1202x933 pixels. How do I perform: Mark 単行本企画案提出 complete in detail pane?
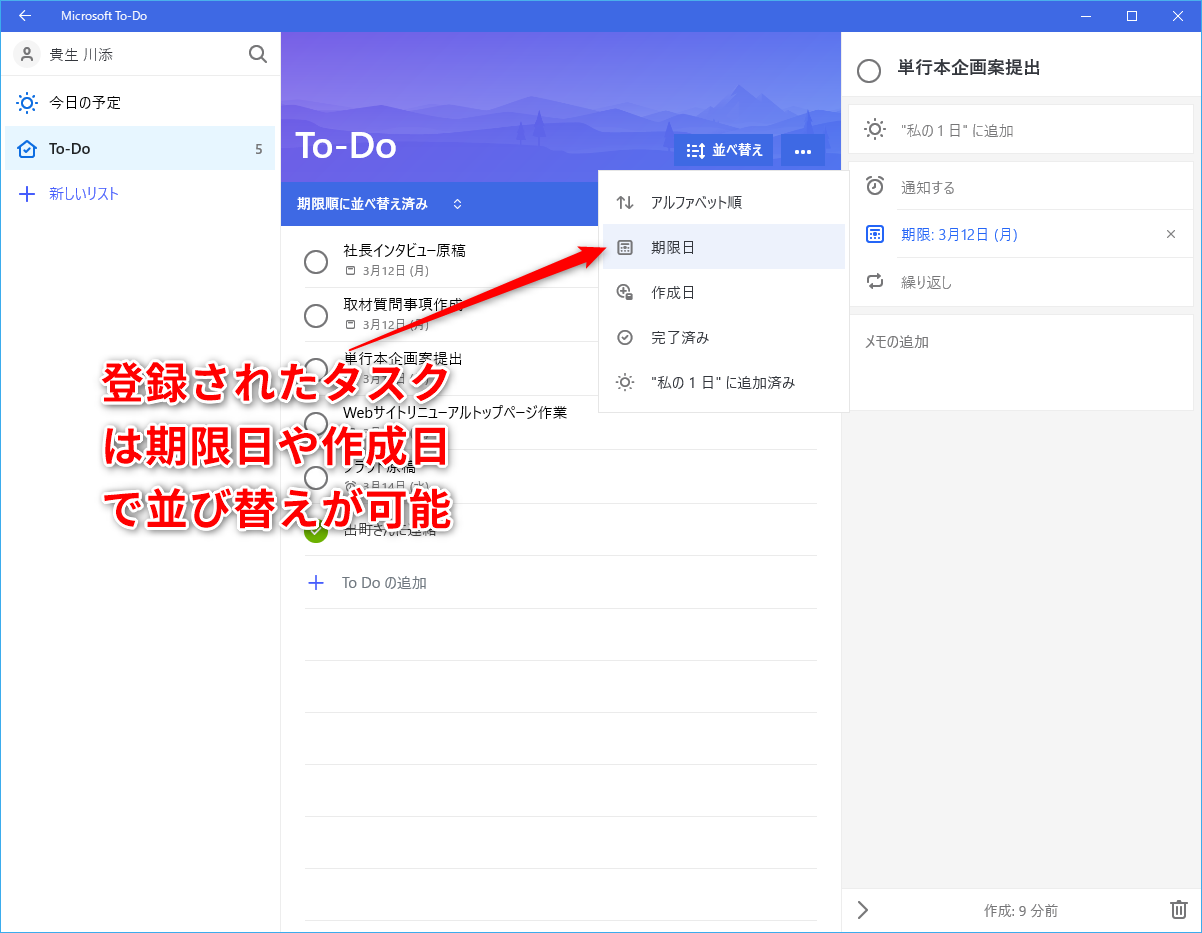(x=869, y=70)
